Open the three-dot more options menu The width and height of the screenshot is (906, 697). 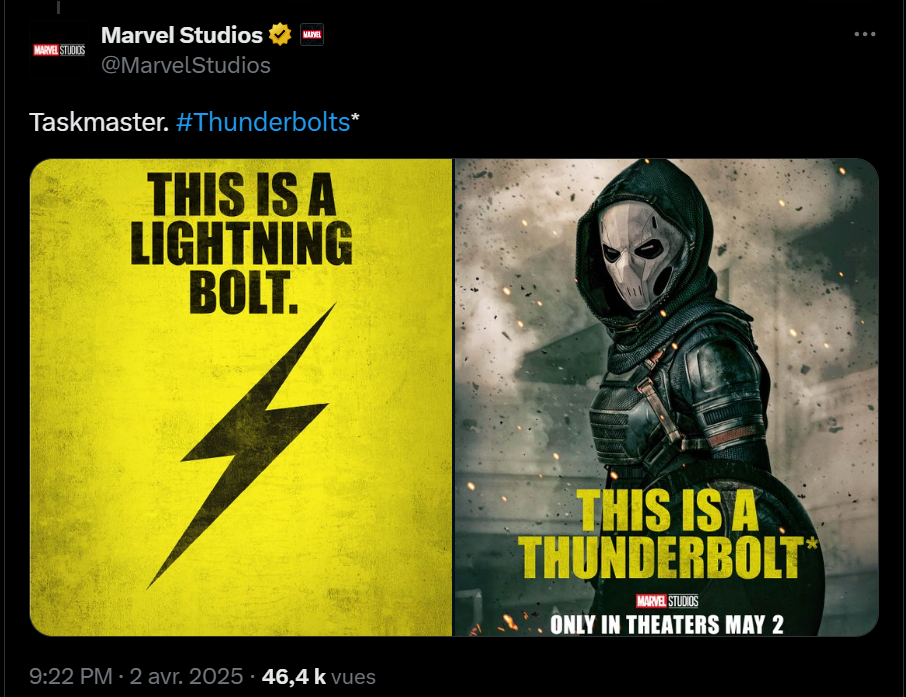coord(864,34)
